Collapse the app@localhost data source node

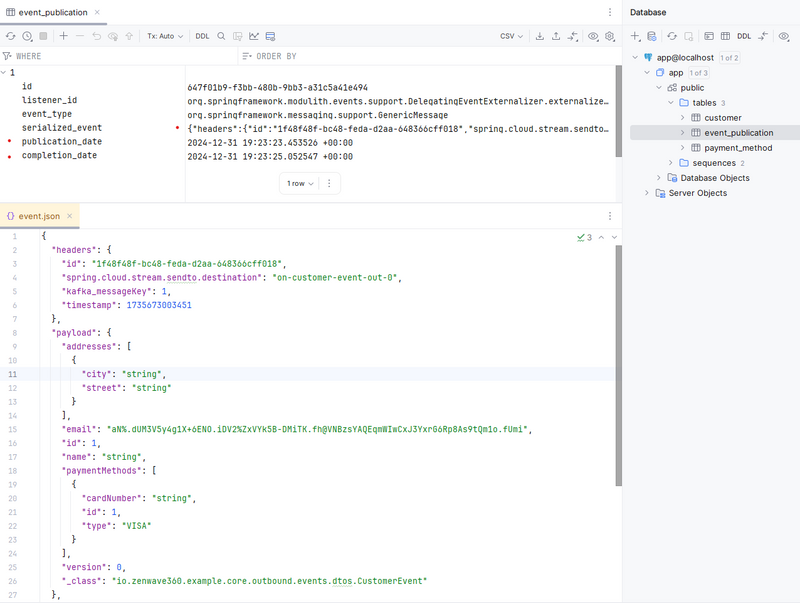coord(635,58)
